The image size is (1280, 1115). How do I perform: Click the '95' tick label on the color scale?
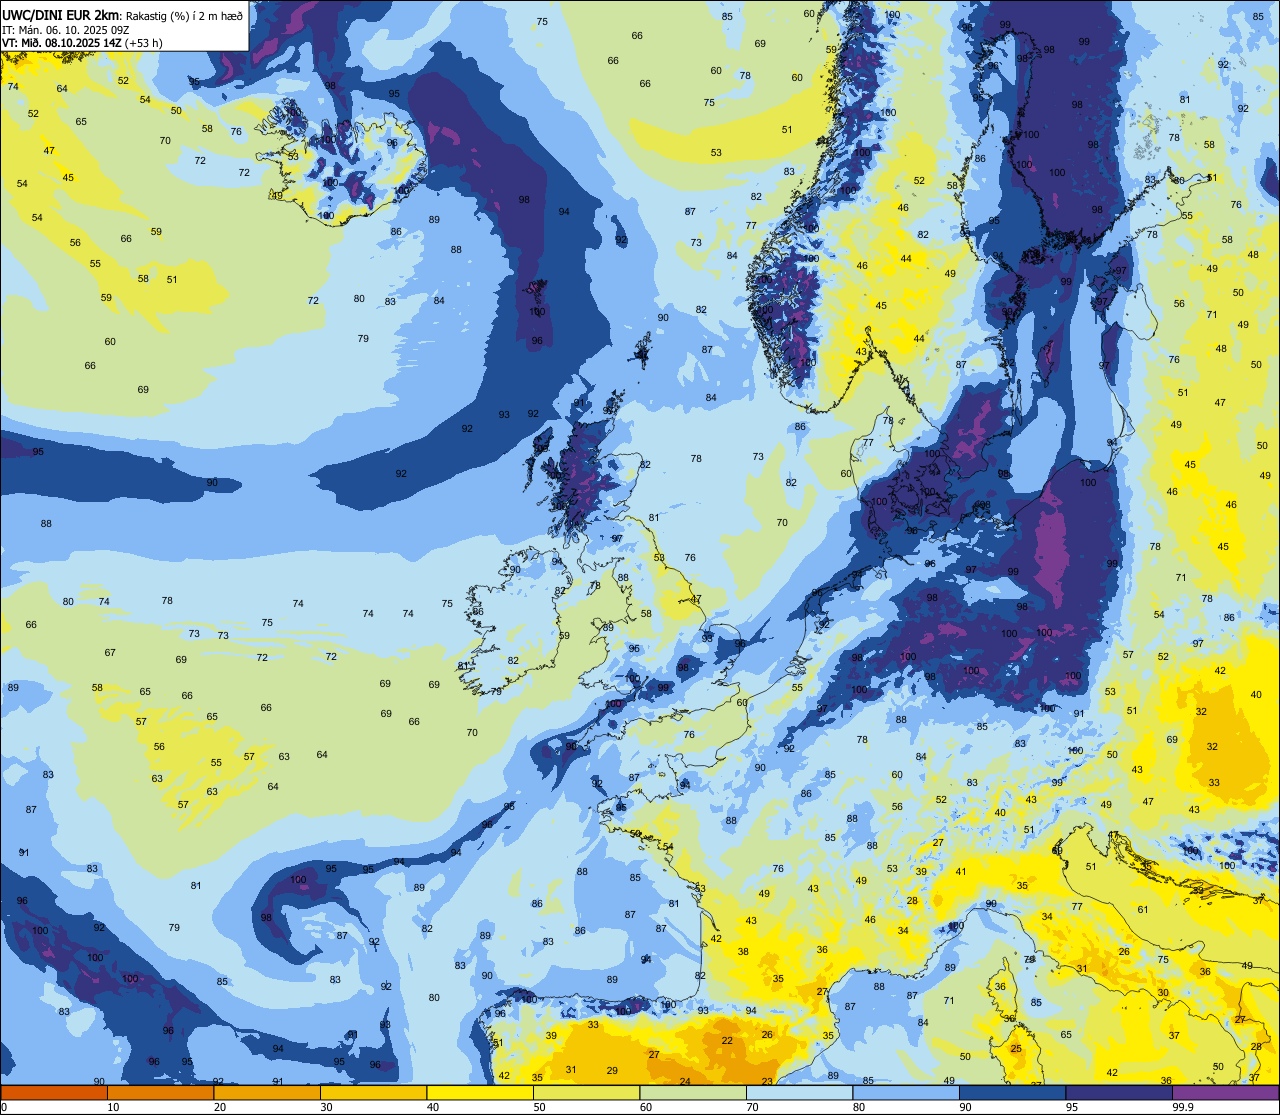point(1072,1107)
